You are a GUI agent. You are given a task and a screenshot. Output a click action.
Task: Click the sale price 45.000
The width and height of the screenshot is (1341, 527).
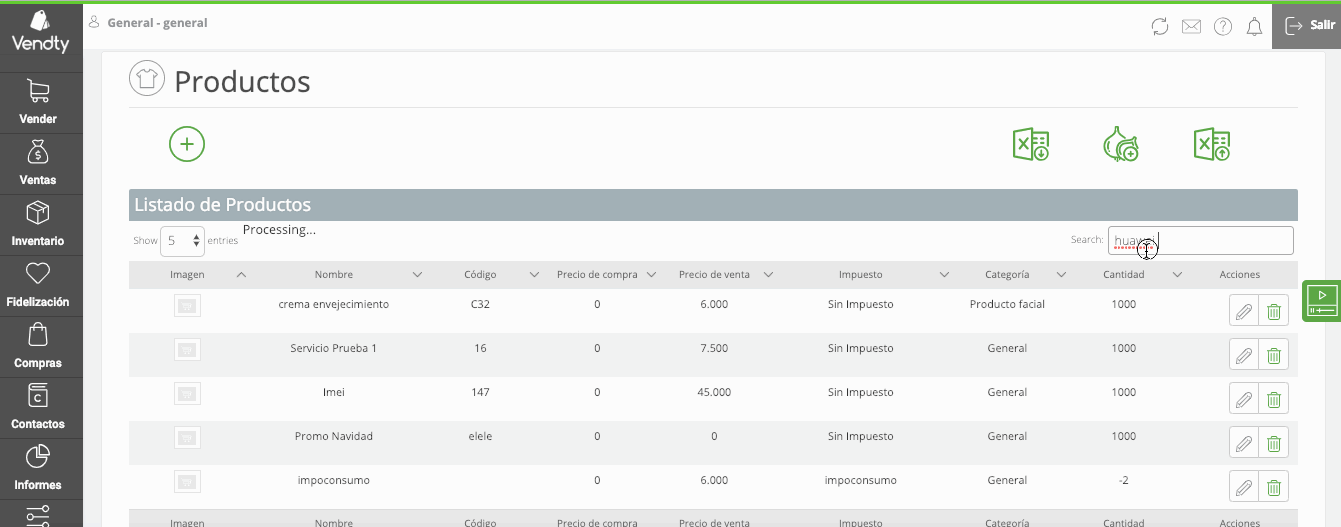click(713, 392)
